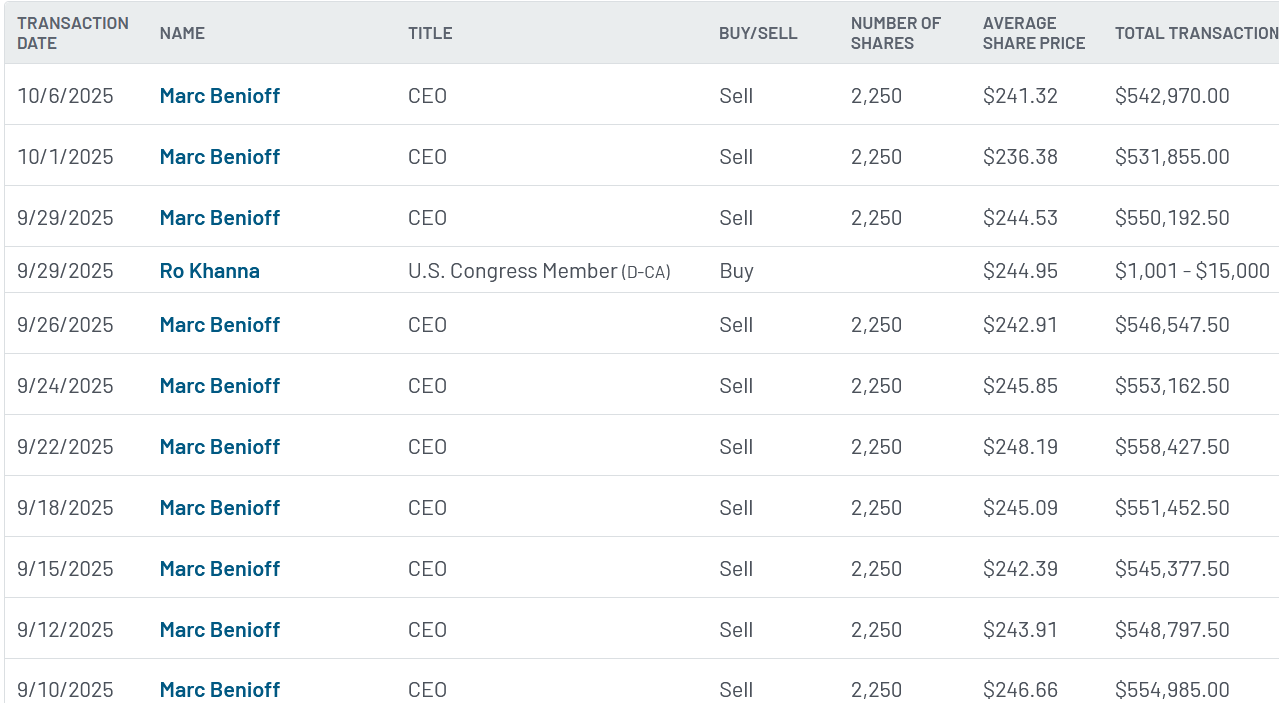Click the Average Share Price column header

coord(1034,33)
